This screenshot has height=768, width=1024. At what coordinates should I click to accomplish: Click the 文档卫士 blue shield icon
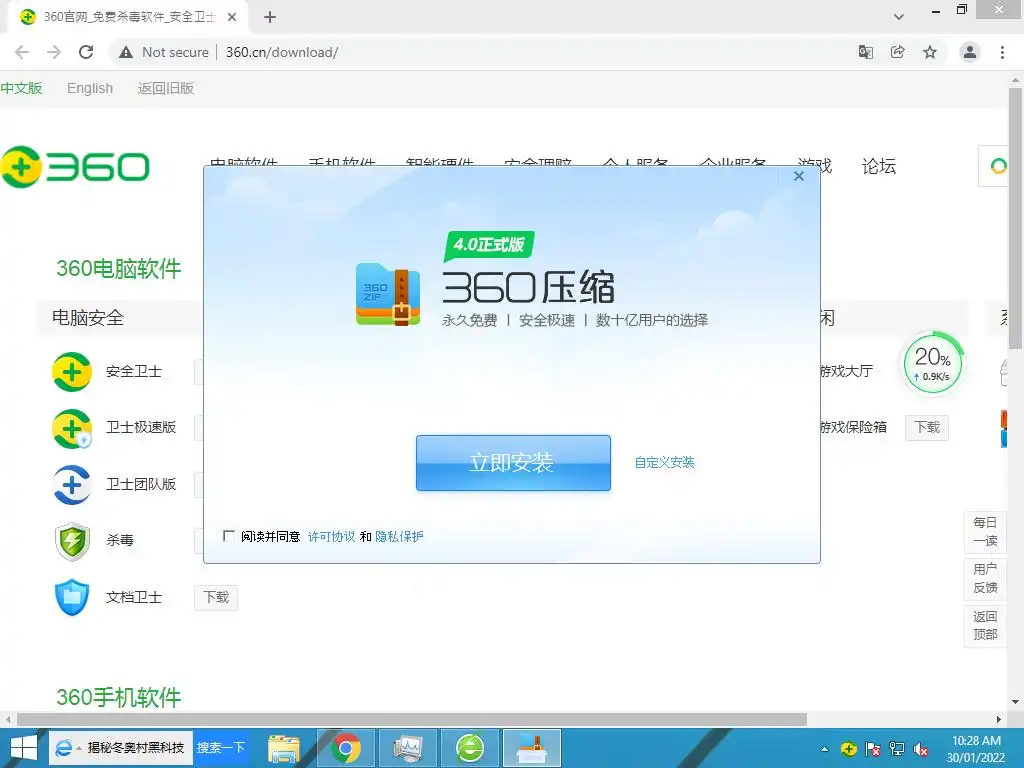(x=72, y=597)
